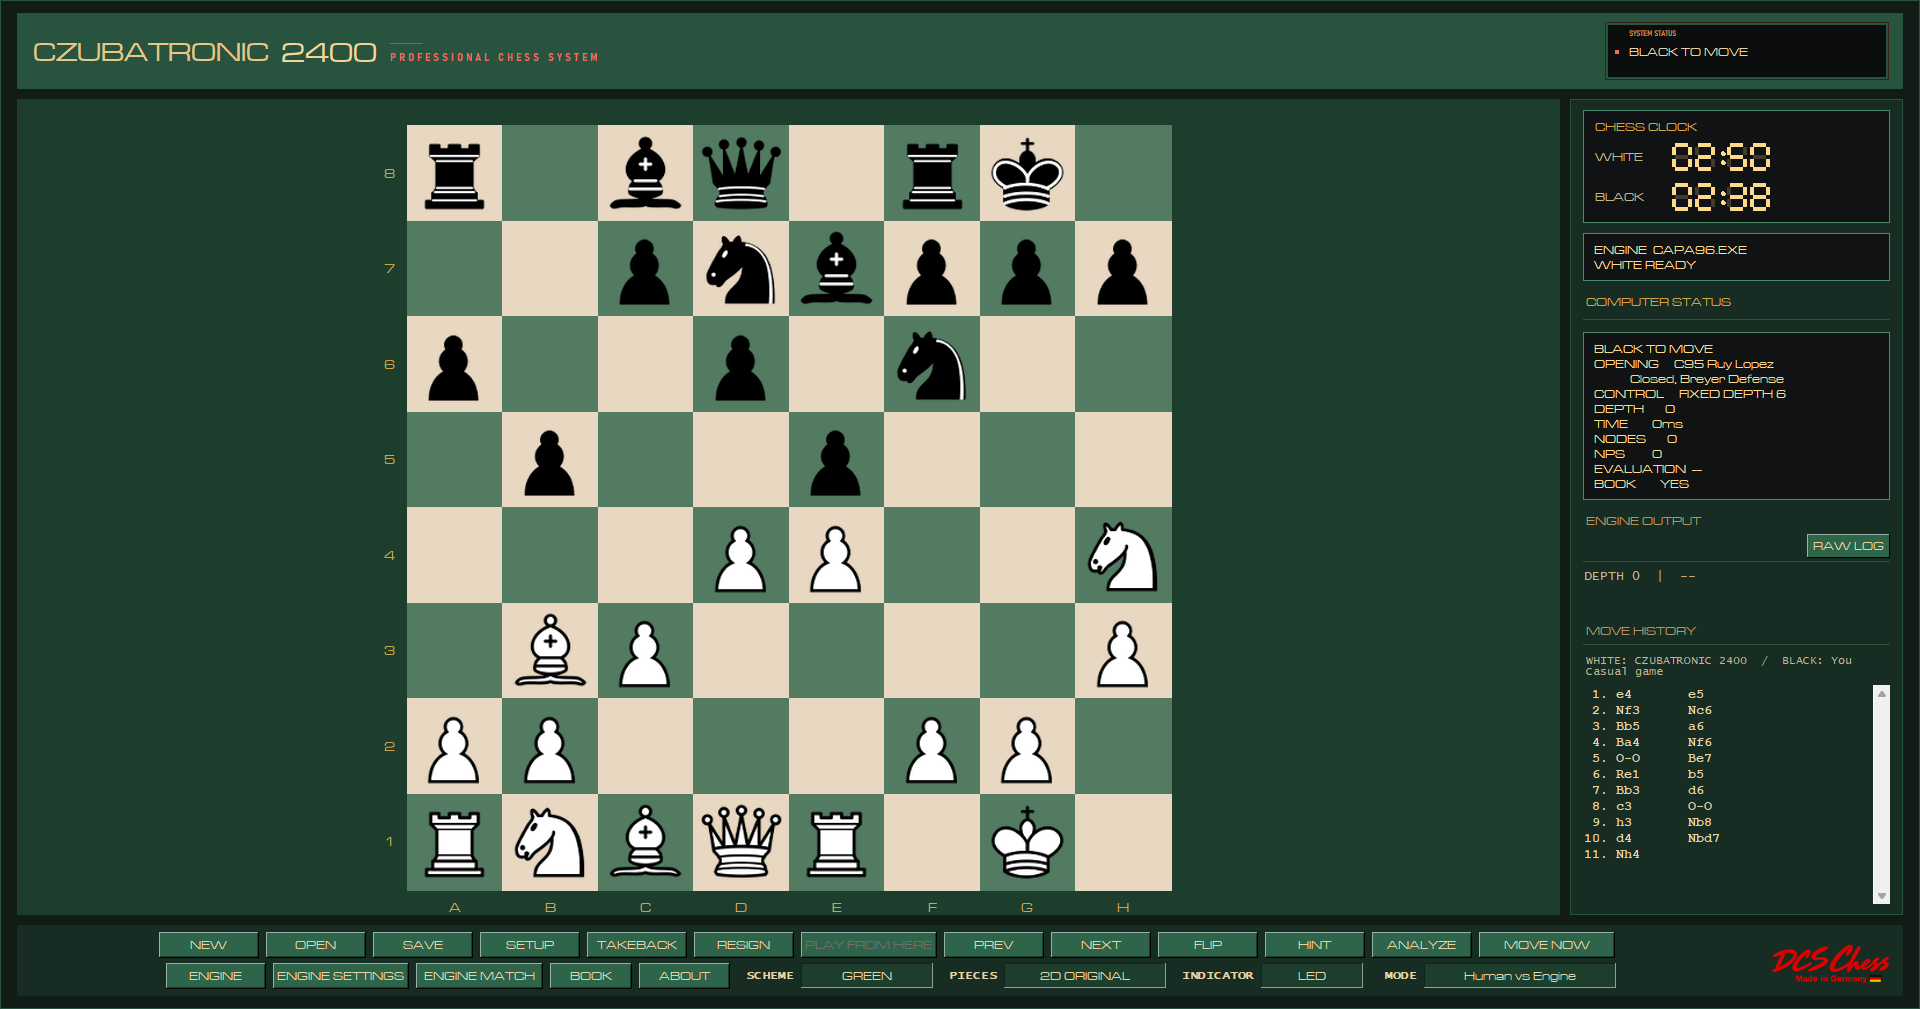The width and height of the screenshot is (1920, 1009).
Task: Click move history scrollbar down arrow
Action: click(1881, 896)
